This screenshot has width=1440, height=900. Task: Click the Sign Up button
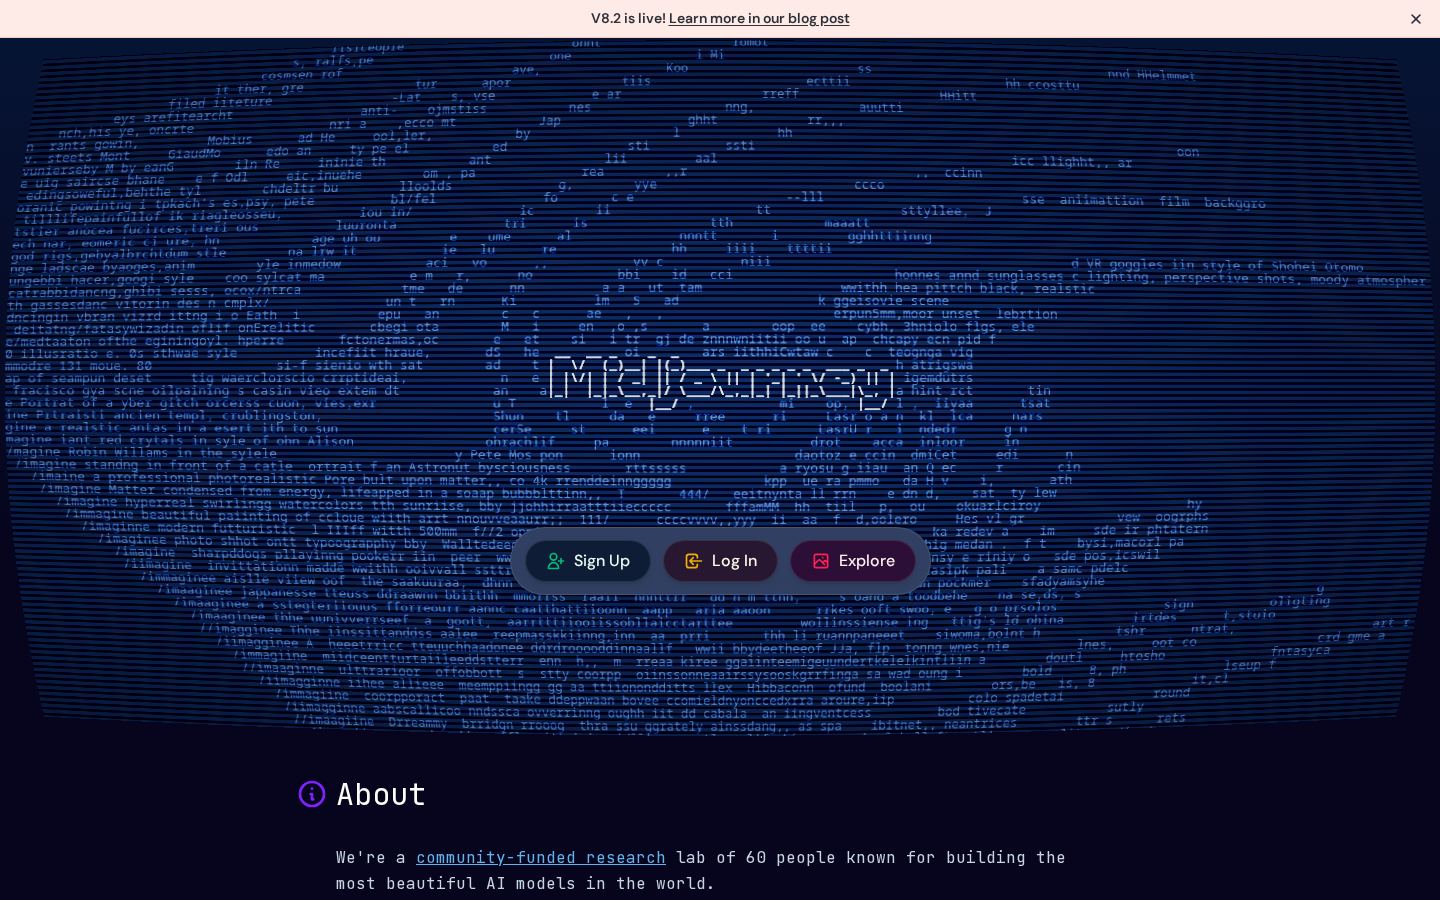click(588, 561)
